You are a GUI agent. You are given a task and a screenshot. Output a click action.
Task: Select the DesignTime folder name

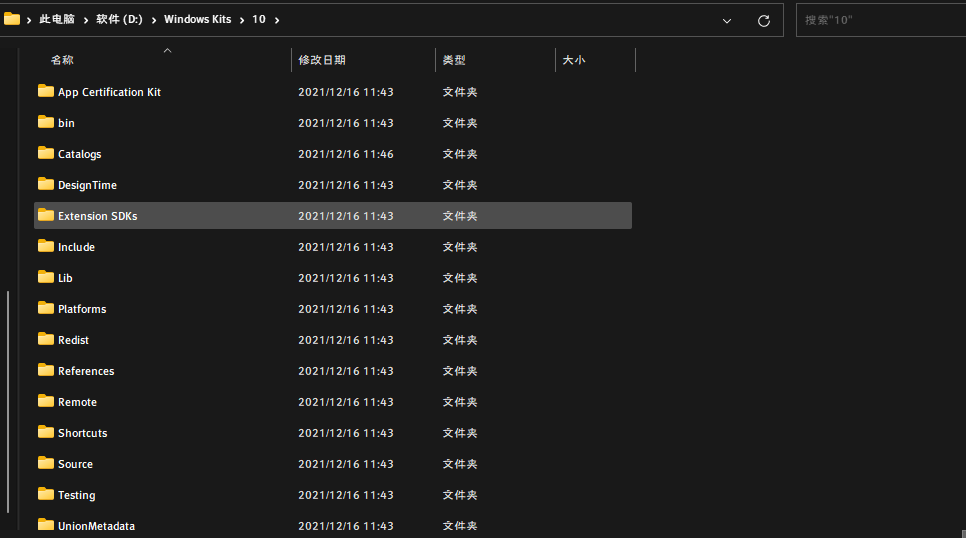tap(87, 185)
